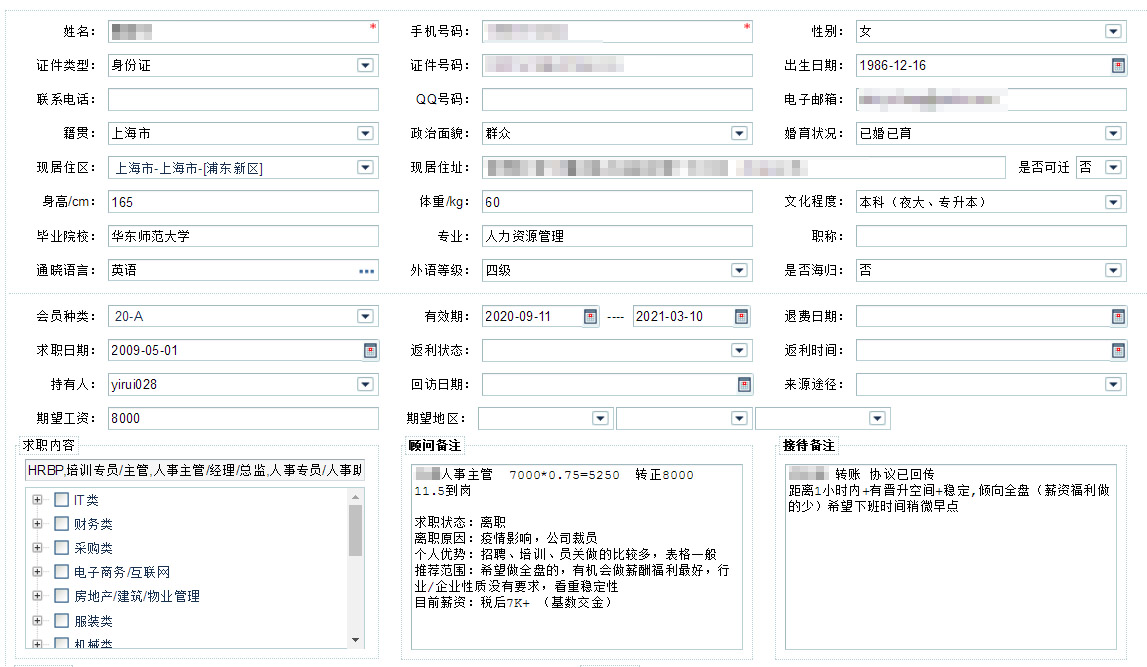Expand the 电子商务/互联网 tree node
The image size is (1147, 667).
(x=37, y=572)
